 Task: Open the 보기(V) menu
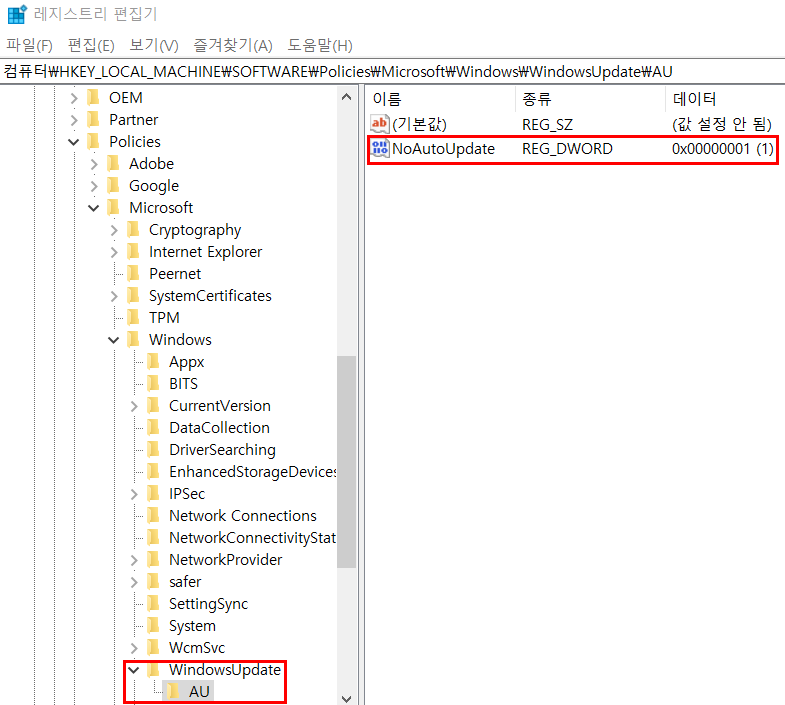(154, 46)
